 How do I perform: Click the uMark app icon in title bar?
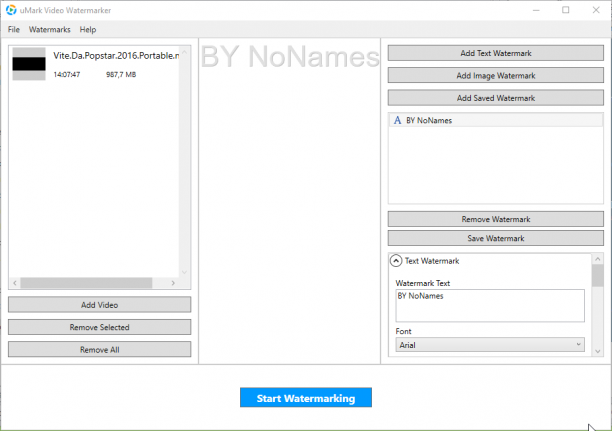(11, 10)
